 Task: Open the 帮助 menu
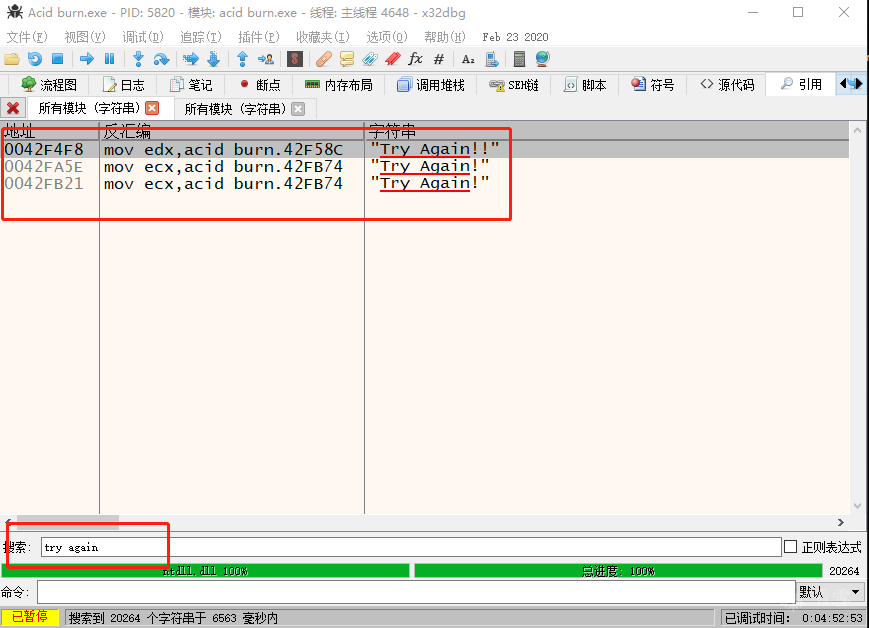[x=444, y=37]
